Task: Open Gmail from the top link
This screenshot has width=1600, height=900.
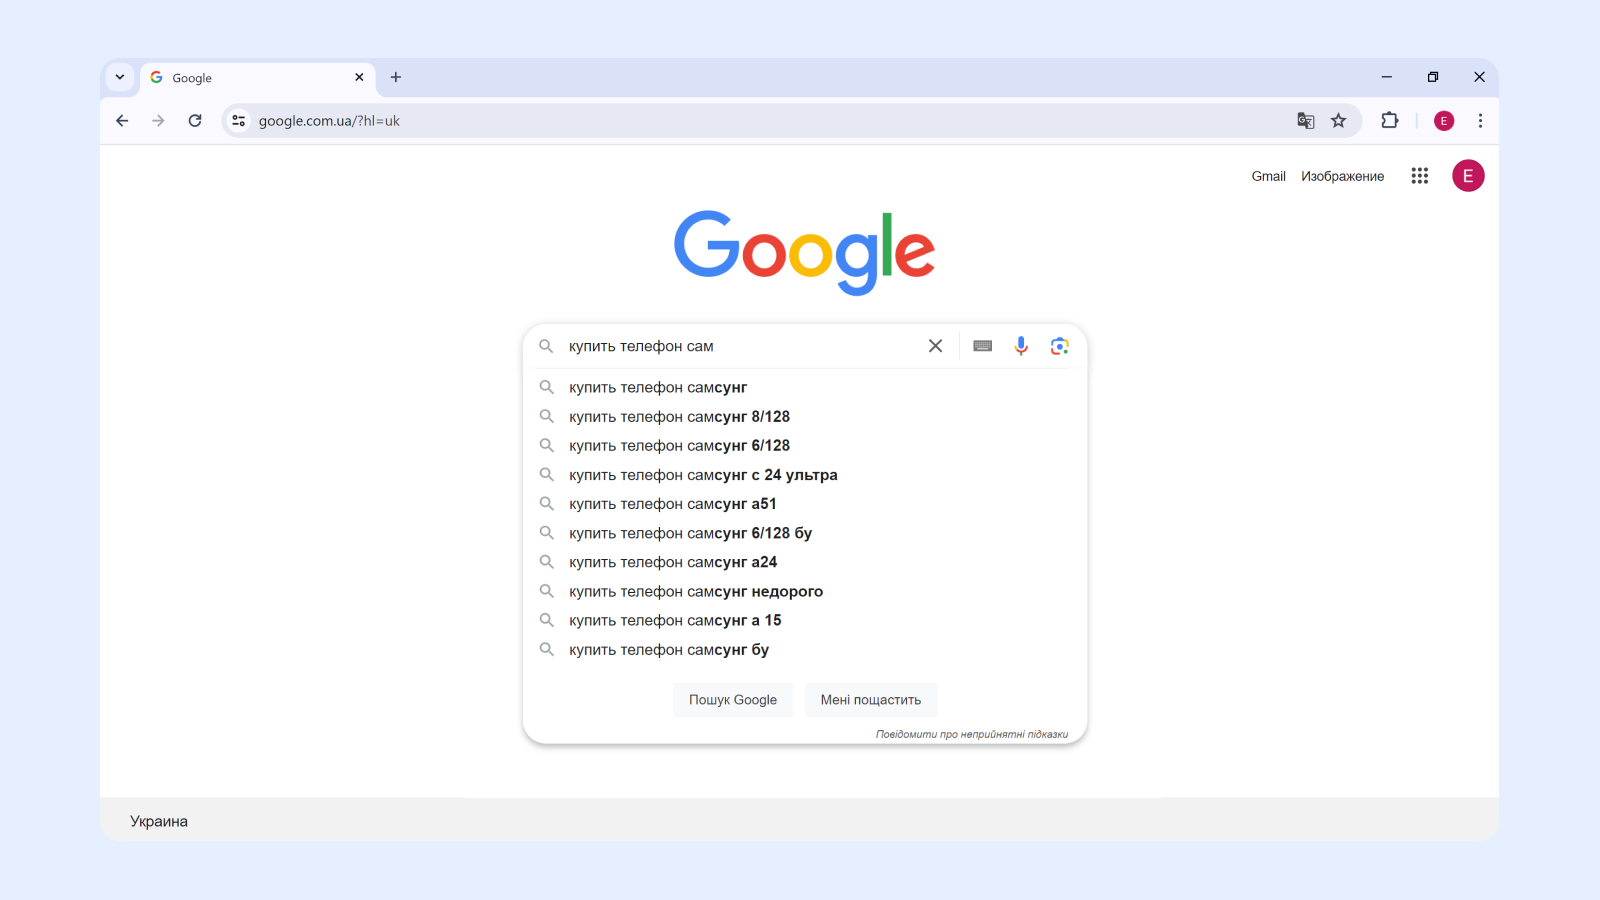Action: coord(1268,175)
